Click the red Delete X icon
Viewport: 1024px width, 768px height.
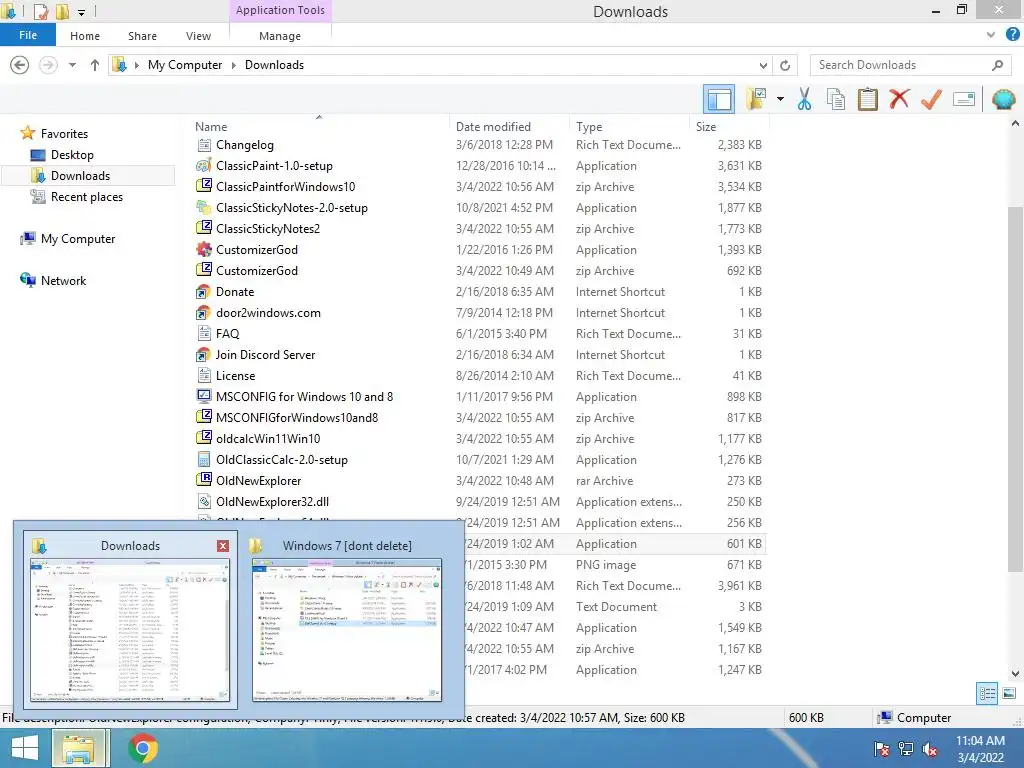899,99
